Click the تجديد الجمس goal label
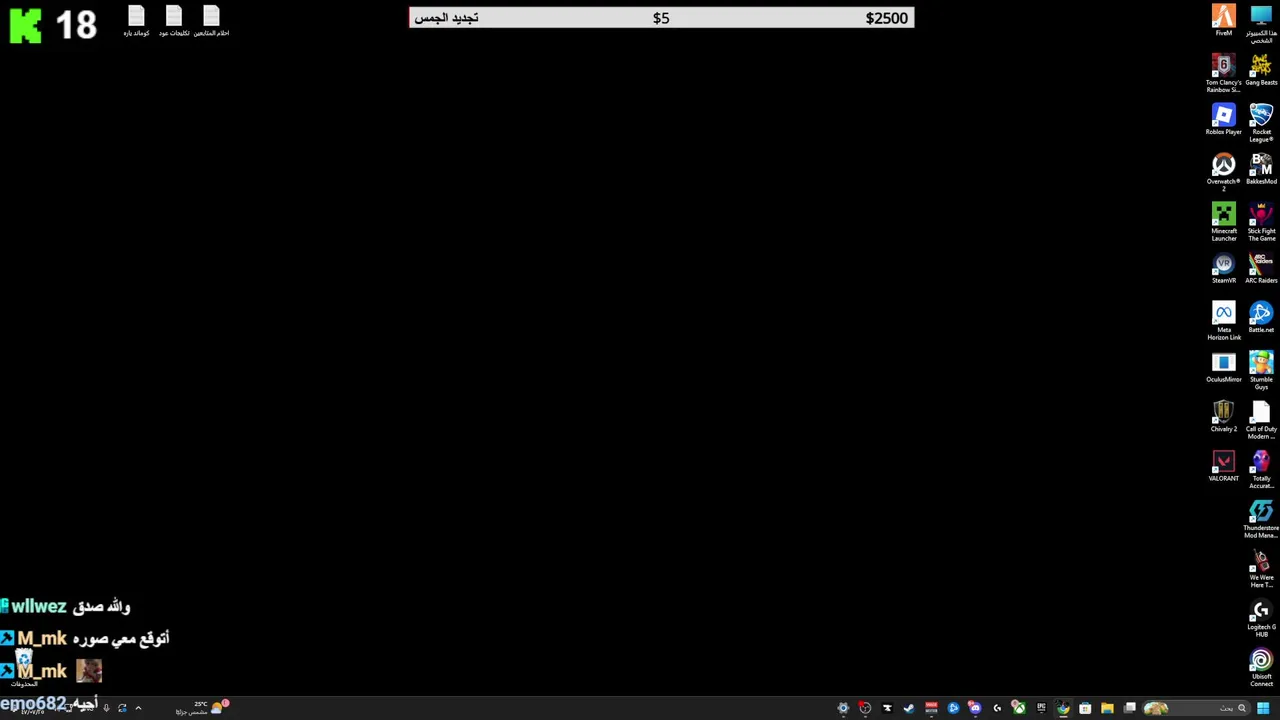Image resolution: width=1280 pixels, height=720 pixels. (x=446, y=18)
